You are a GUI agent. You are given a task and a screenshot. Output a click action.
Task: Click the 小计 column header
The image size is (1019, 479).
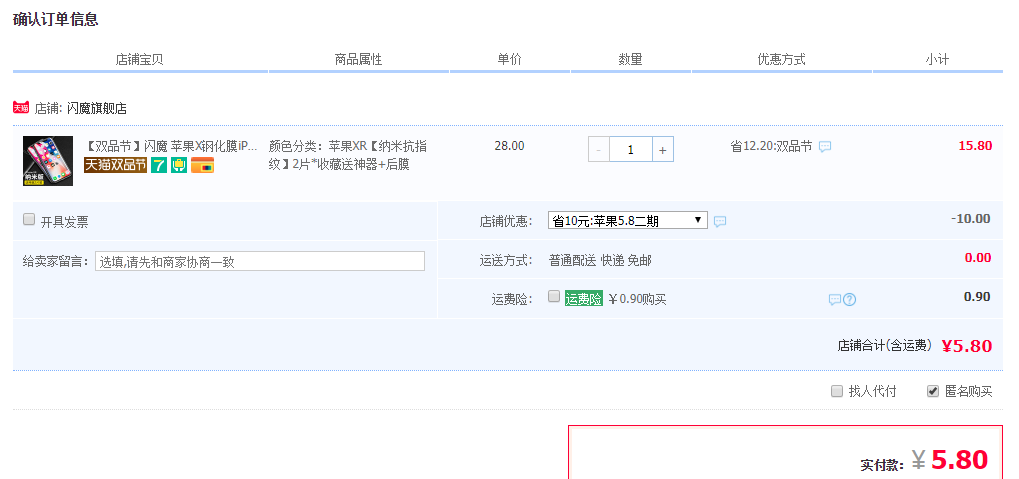pyautogui.click(x=937, y=60)
